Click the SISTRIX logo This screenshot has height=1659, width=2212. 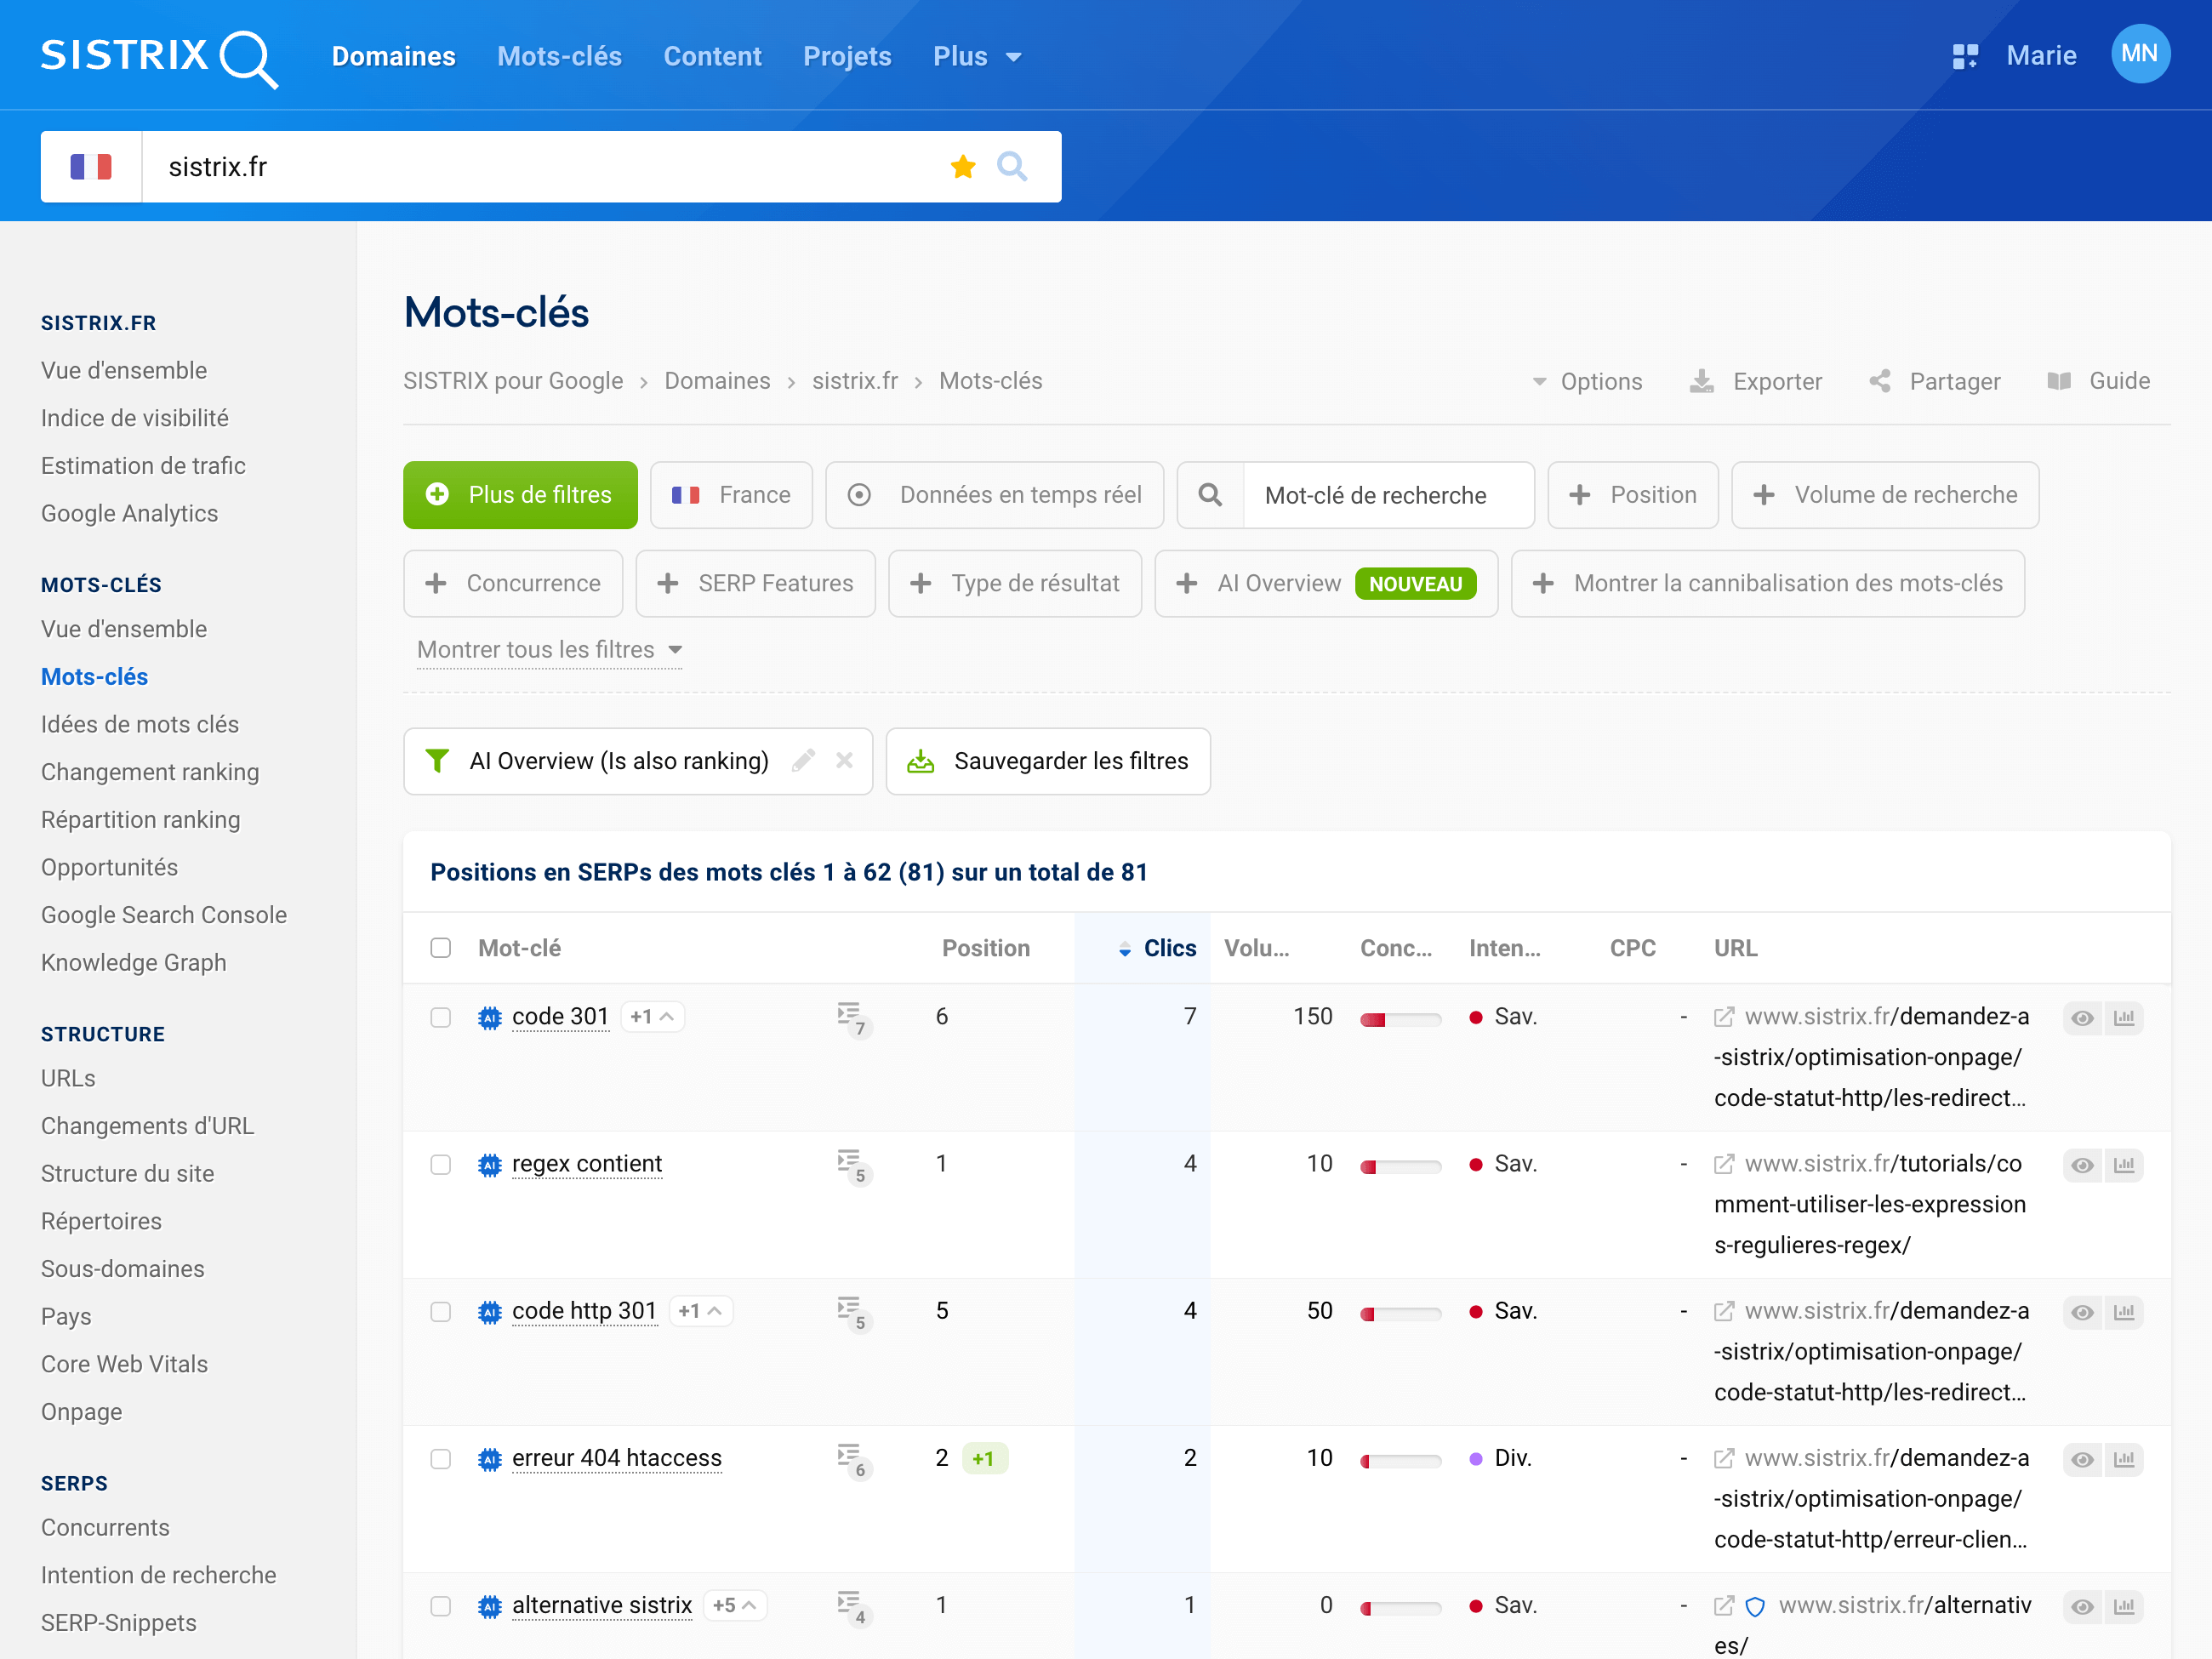[x=159, y=57]
